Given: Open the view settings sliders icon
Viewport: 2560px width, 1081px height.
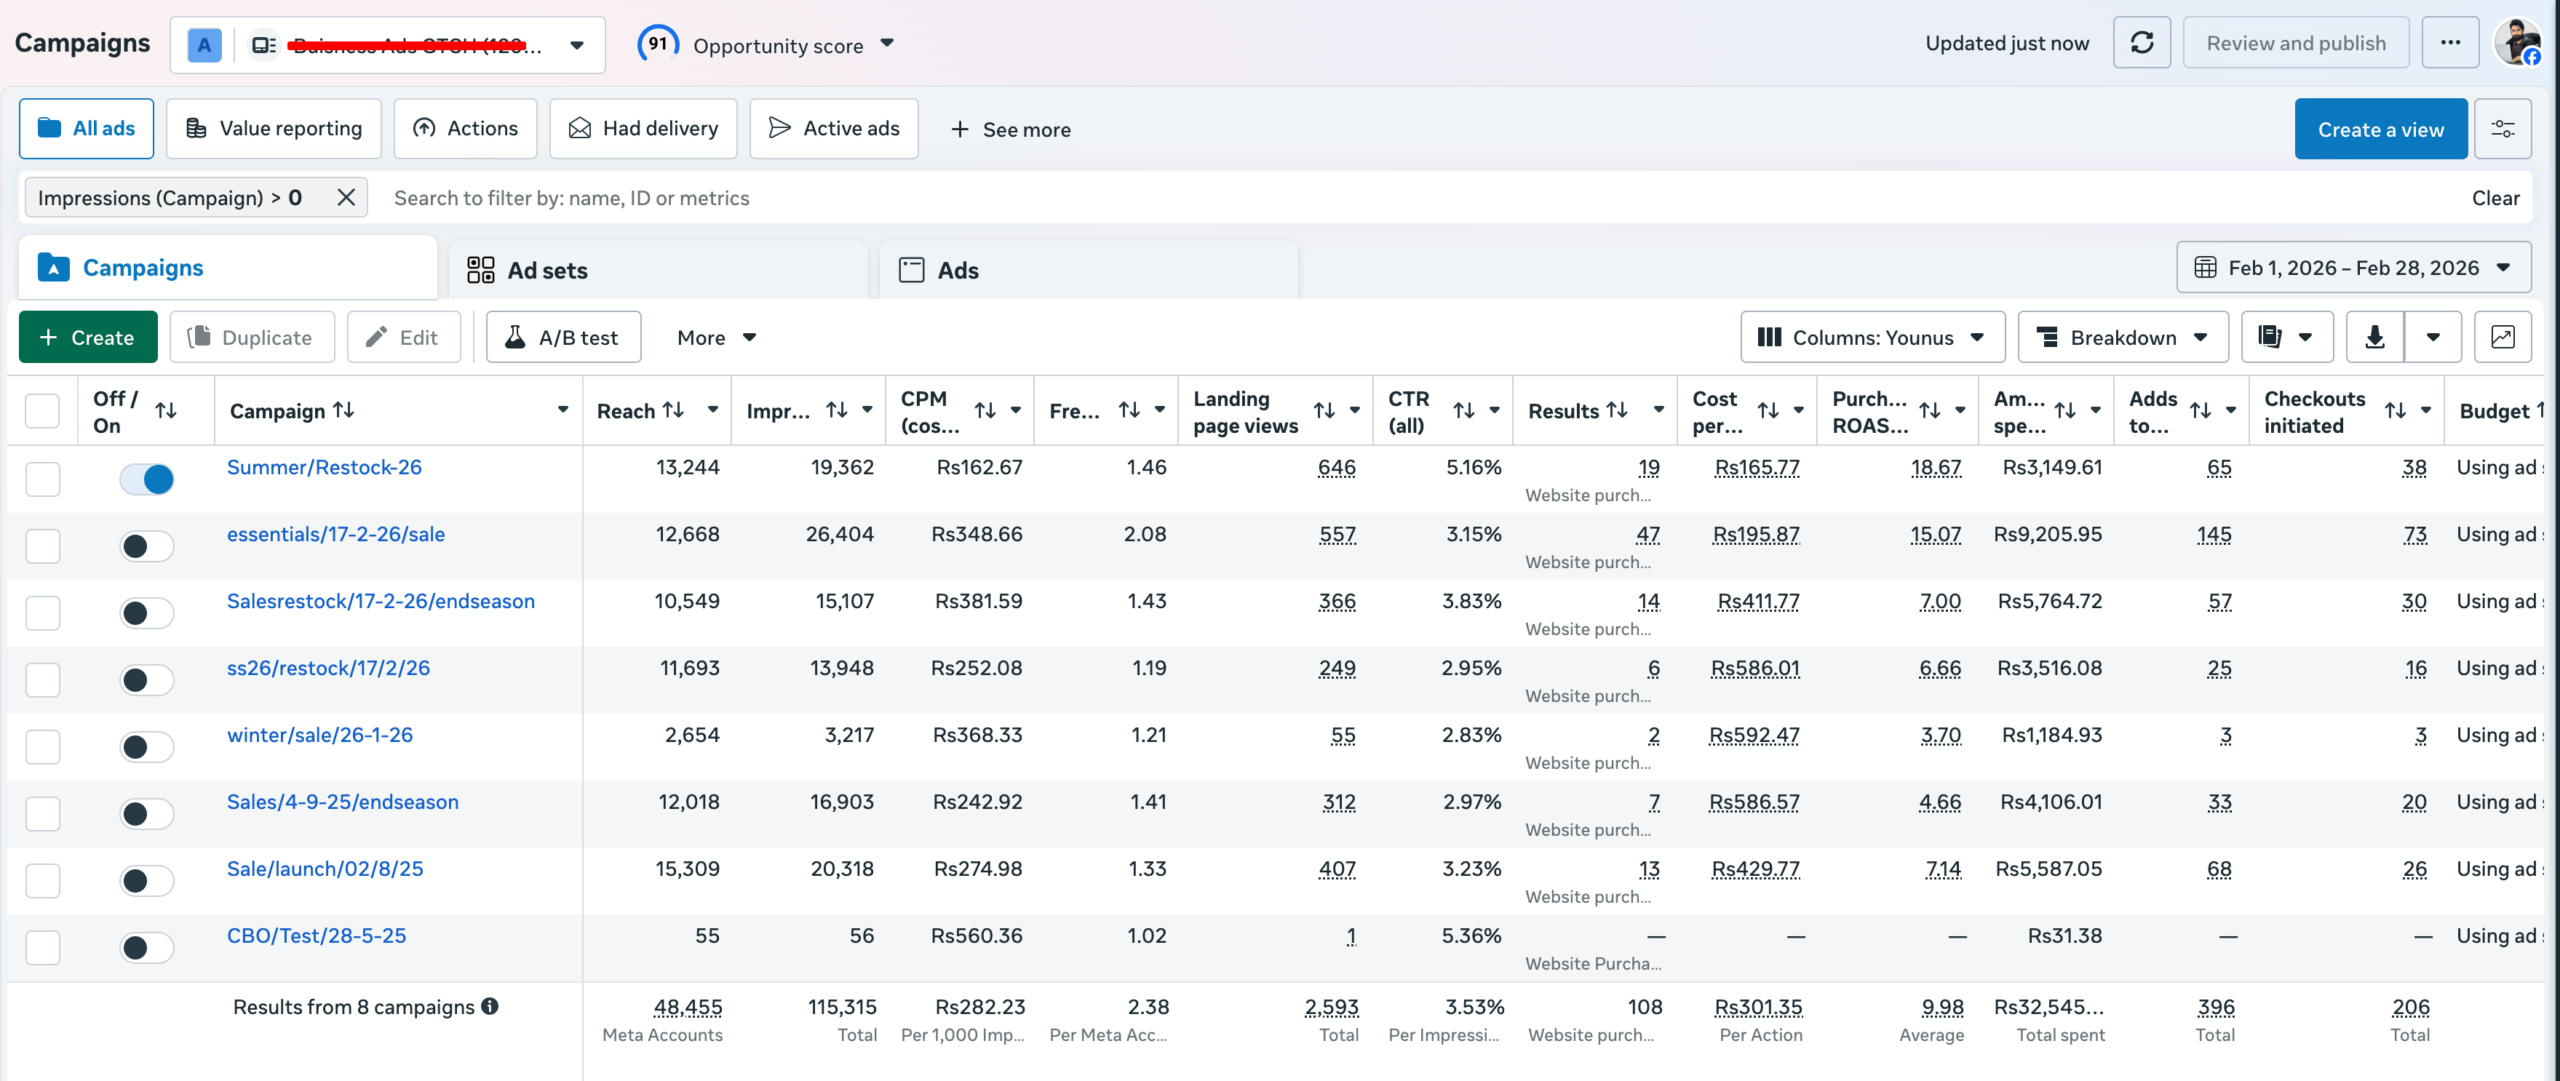Looking at the screenshot, I should 2502,129.
